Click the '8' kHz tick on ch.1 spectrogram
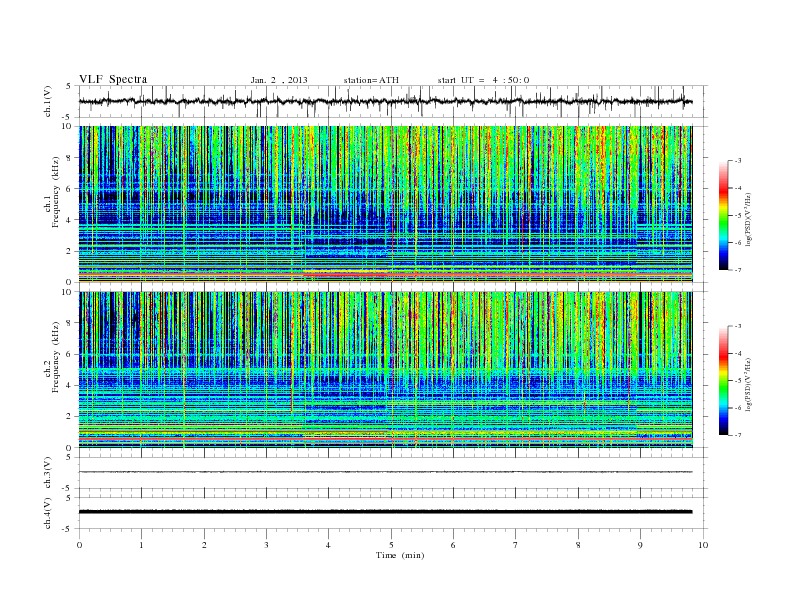The height and width of the screenshot is (612, 792). coord(70,158)
